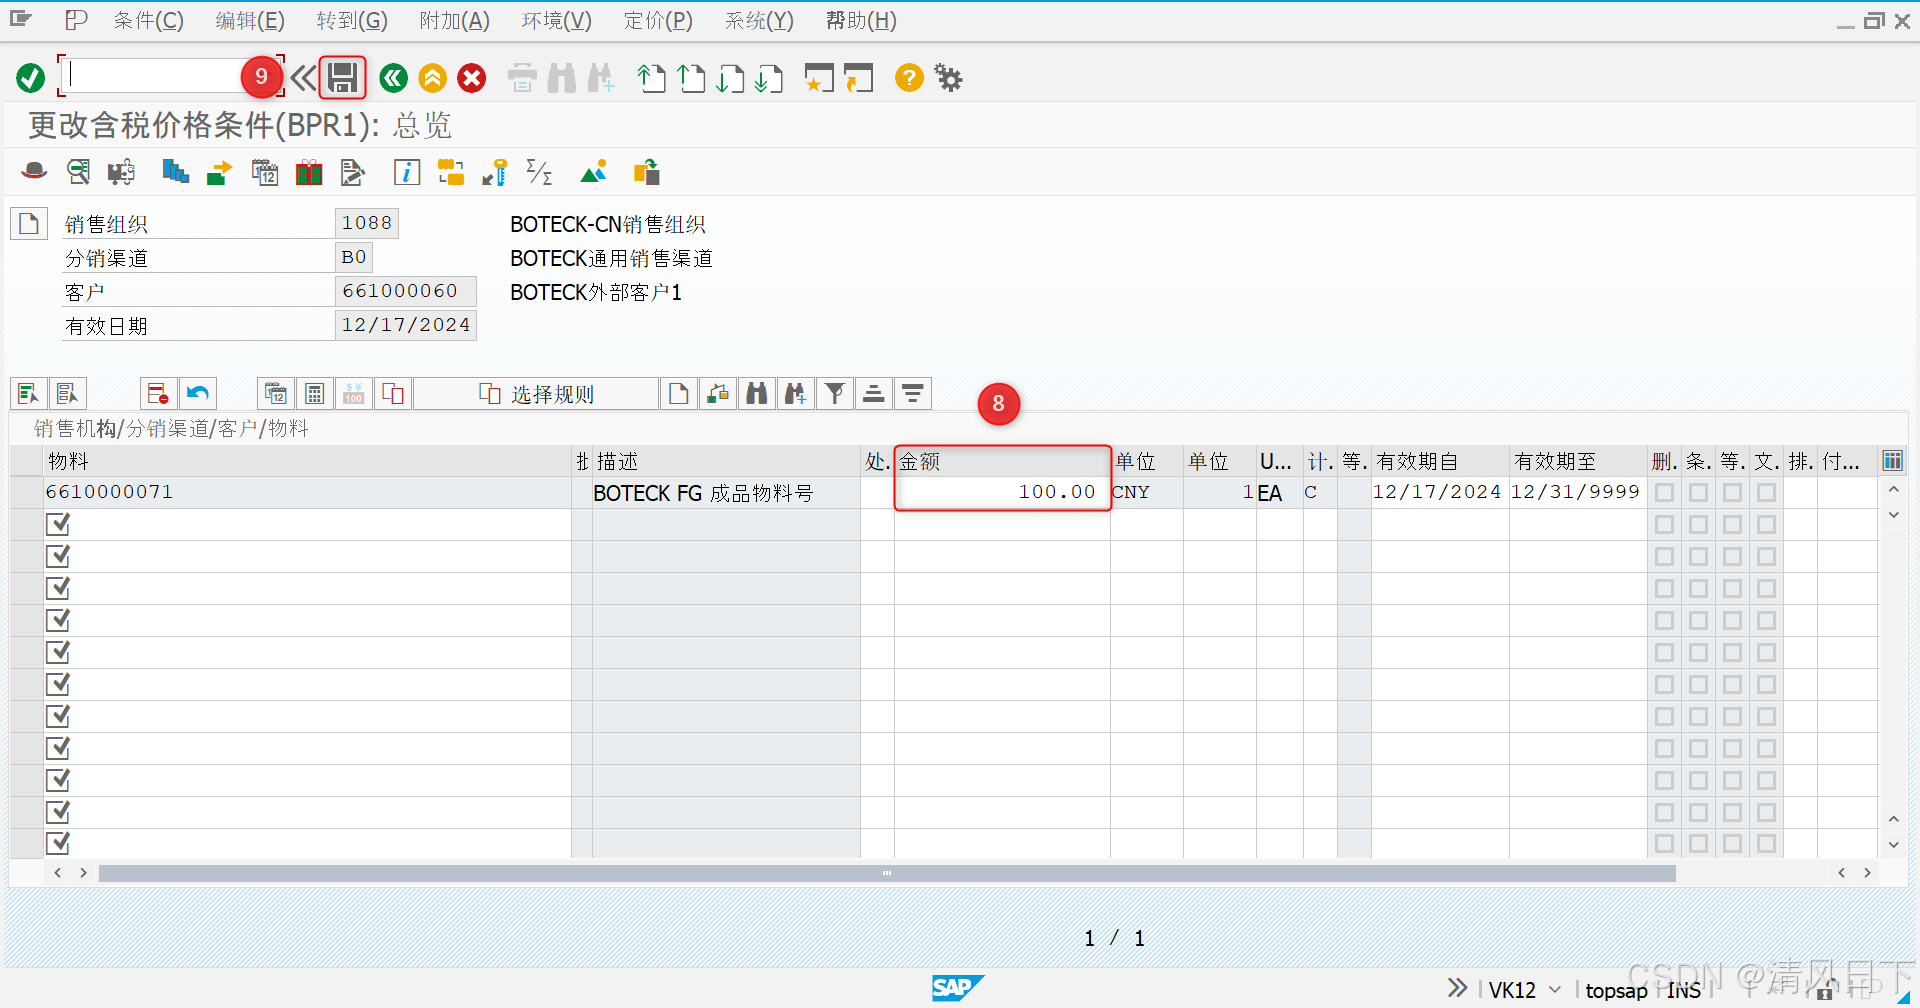Click the yellow Exit icon

pos(433,78)
